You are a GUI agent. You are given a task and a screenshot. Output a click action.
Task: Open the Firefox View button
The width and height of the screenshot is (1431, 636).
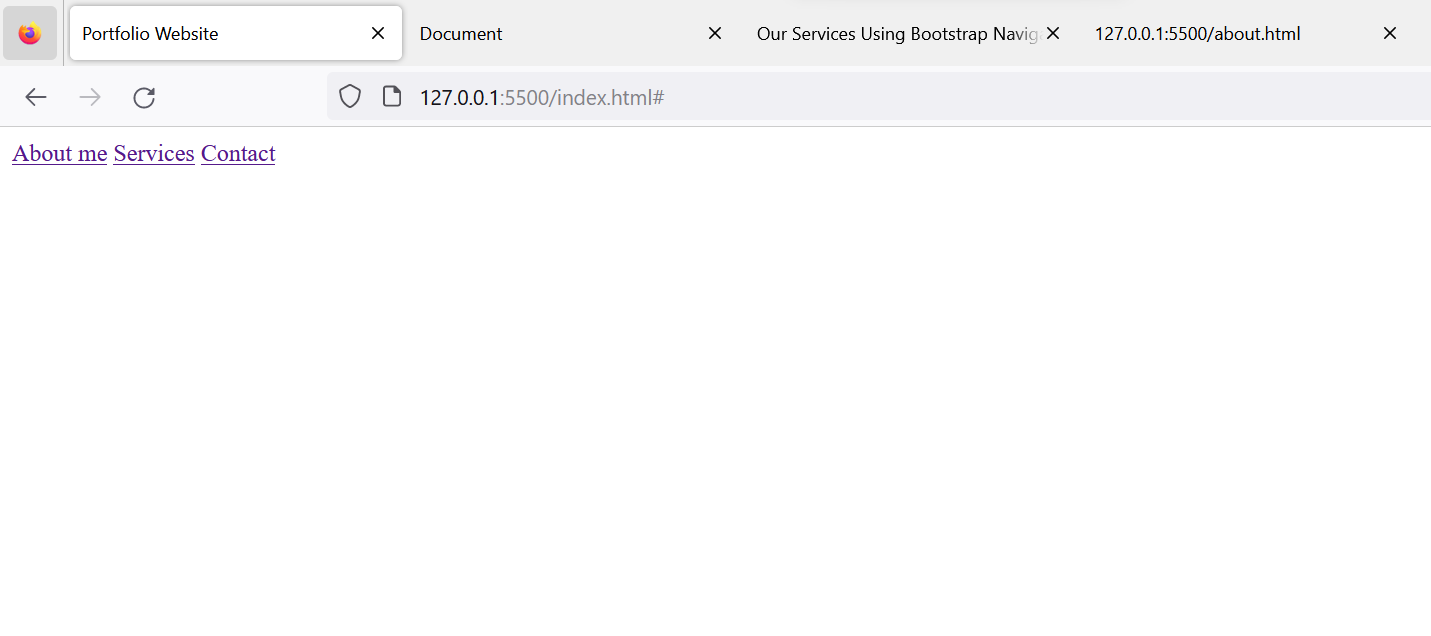point(30,33)
